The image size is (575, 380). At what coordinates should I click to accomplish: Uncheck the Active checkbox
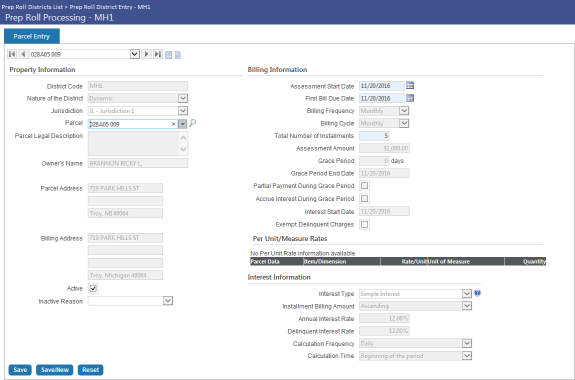[x=93, y=288]
